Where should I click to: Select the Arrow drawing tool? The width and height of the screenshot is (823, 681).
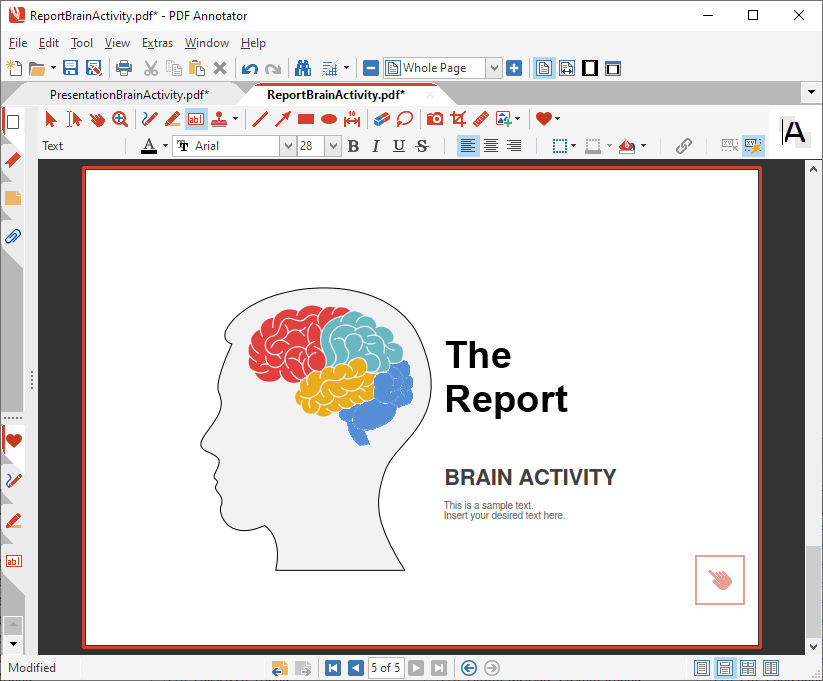tap(283, 119)
